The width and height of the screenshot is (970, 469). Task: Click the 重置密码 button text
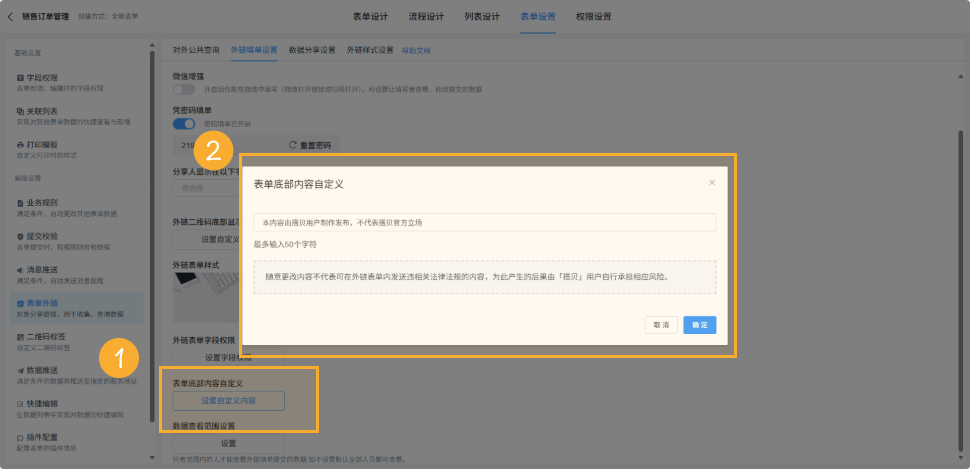[315, 146]
